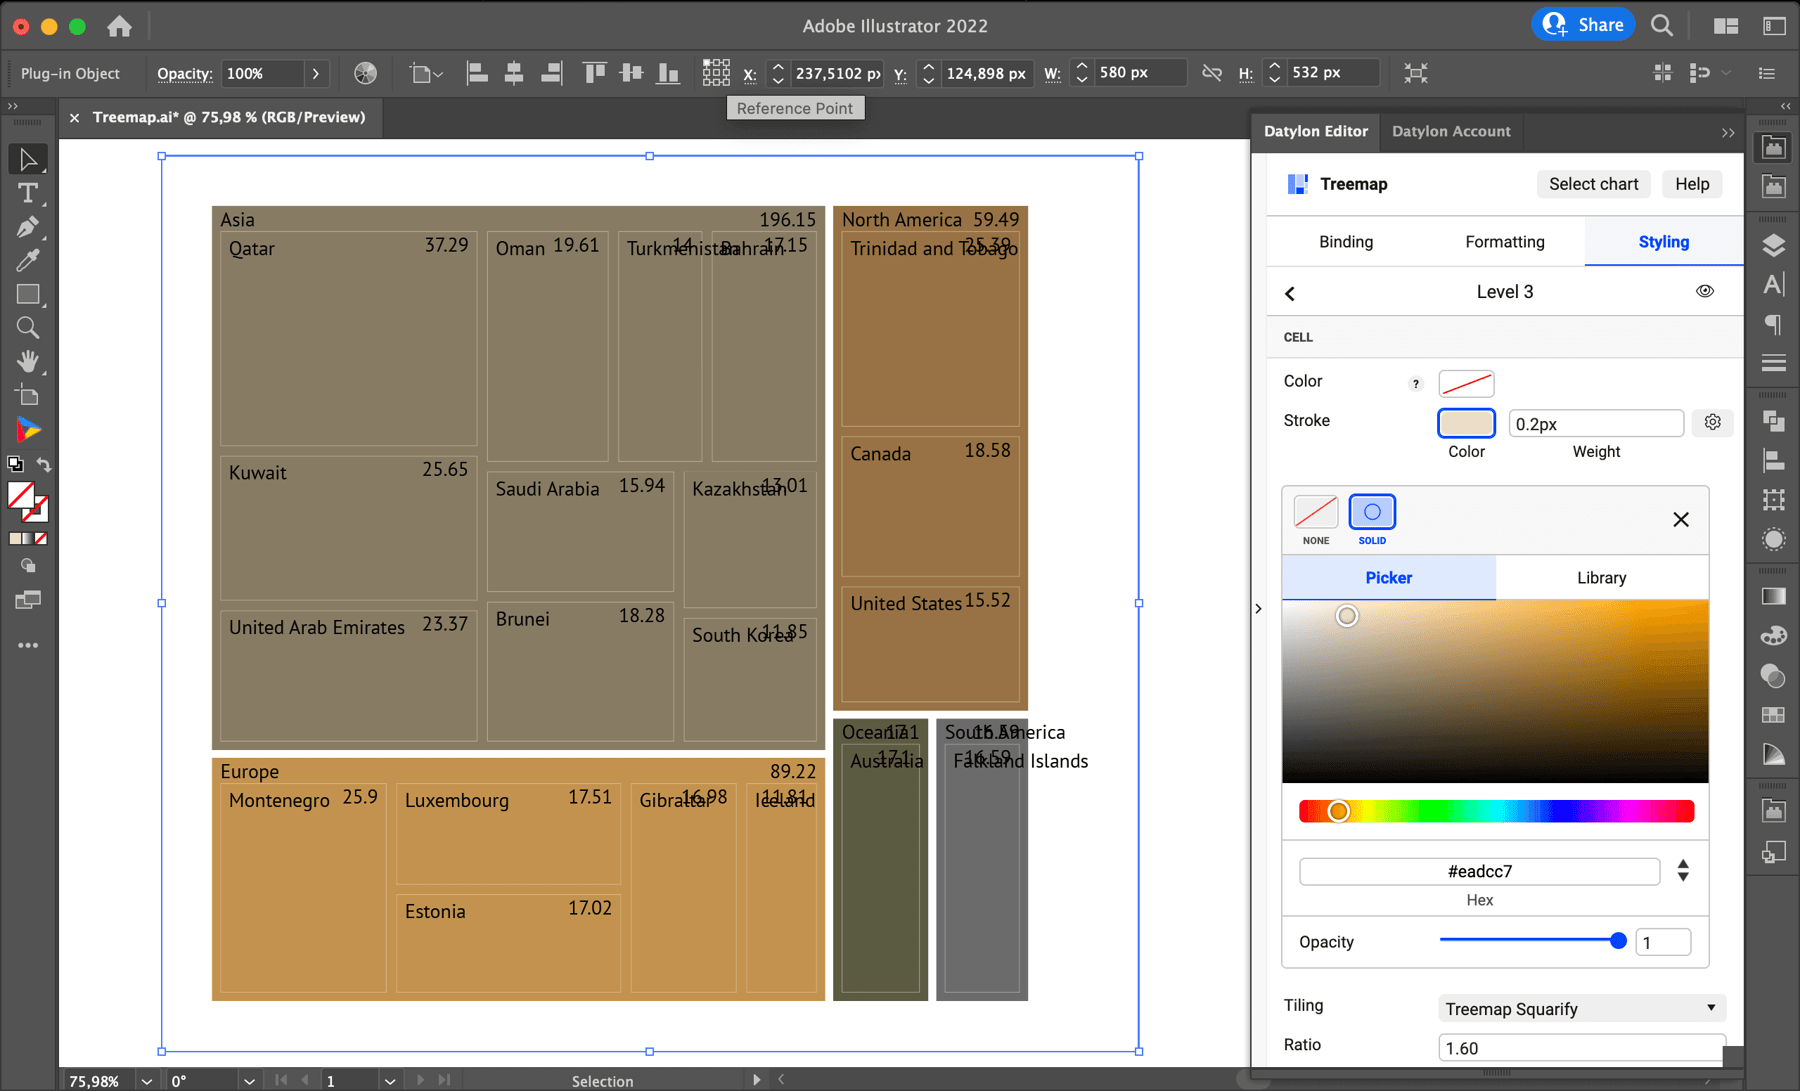Click the stroke Color swatch
This screenshot has height=1091, width=1800.
[x=1465, y=423]
